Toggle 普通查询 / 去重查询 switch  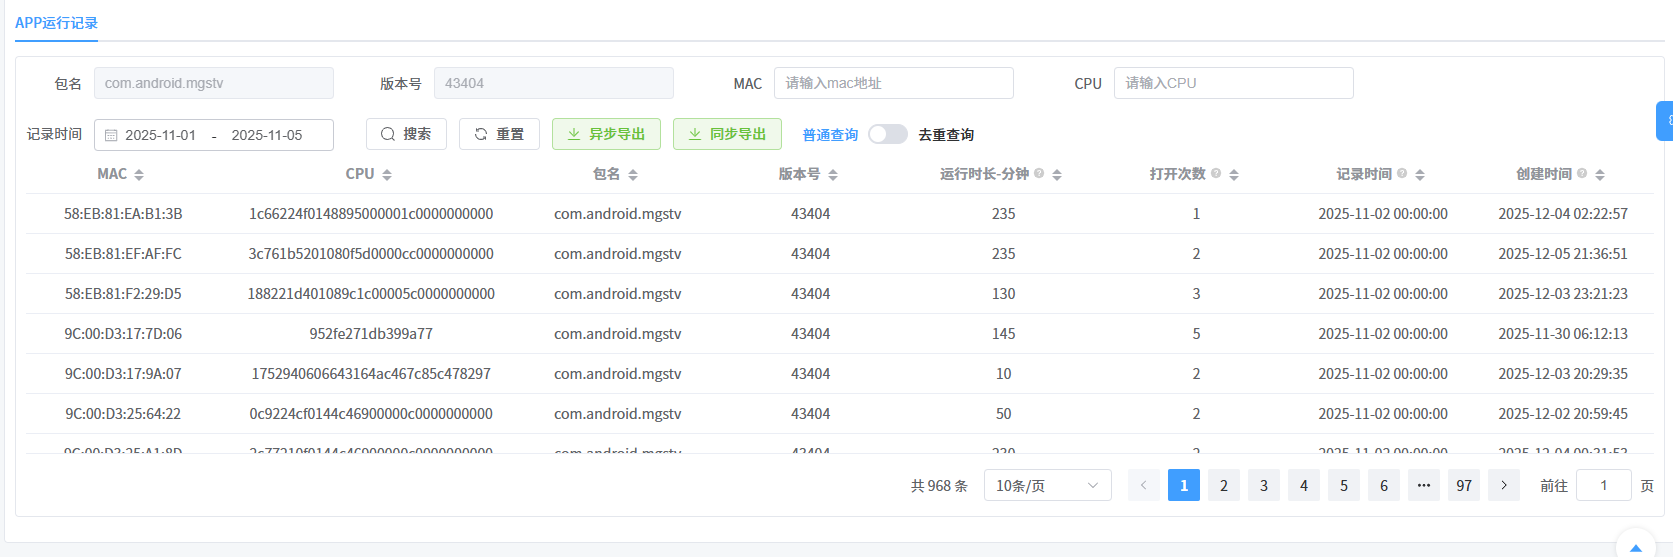click(x=888, y=134)
